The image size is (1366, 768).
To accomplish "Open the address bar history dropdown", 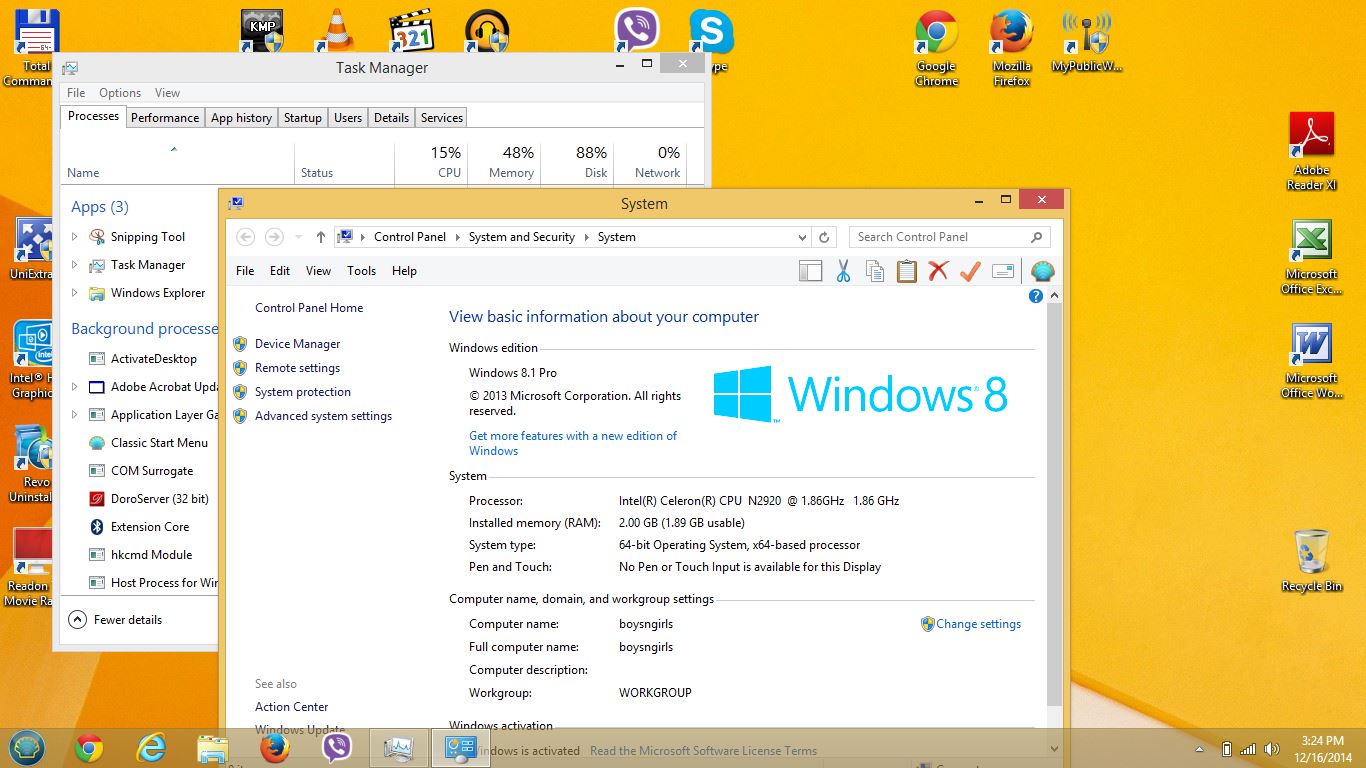I will click(x=802, y=238).
